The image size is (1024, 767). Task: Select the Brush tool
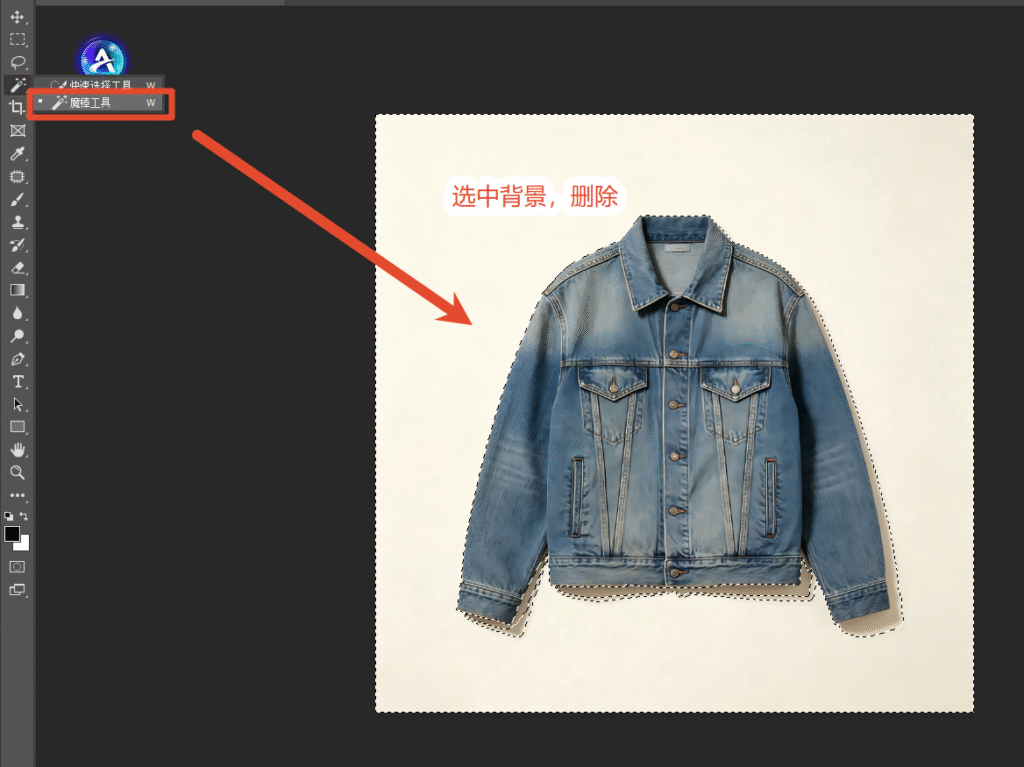click(18, 199)
